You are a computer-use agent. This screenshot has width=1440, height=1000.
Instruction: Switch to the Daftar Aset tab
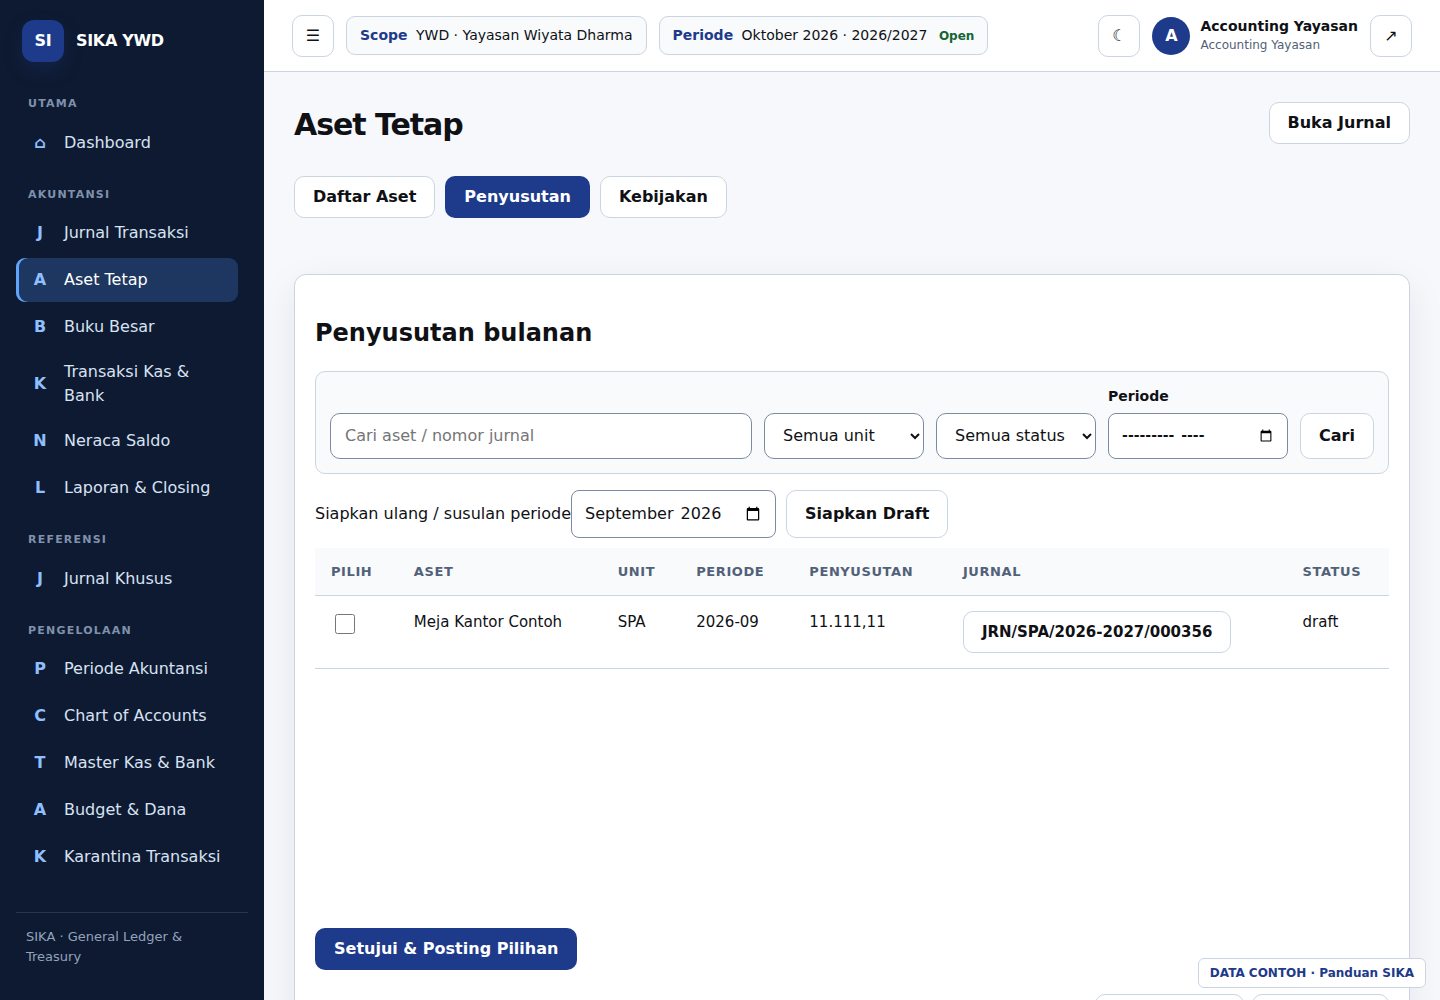(364, 197)
